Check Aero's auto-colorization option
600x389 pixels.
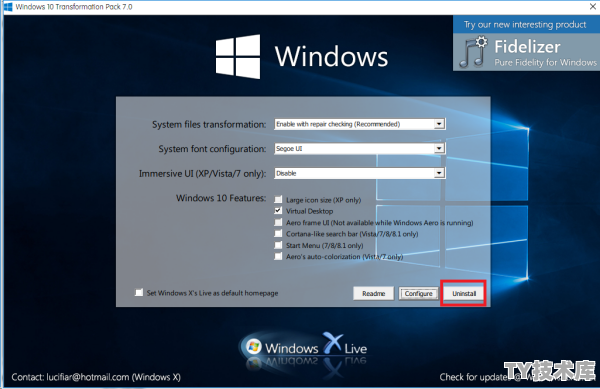pyautogui.click(x=278, y=256)
